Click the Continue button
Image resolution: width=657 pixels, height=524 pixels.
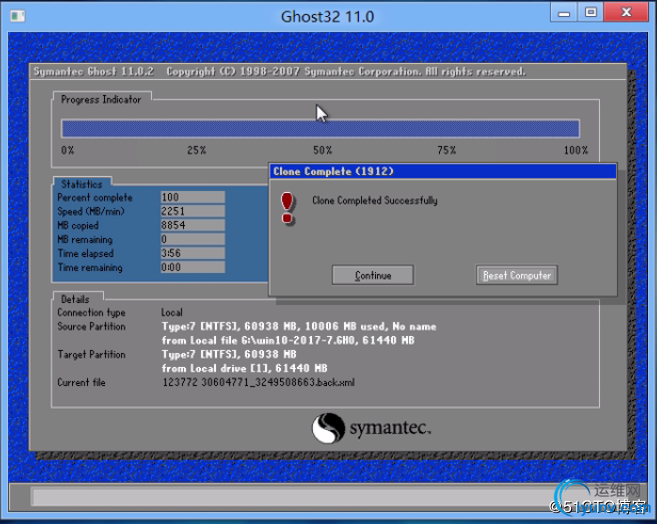pos(372,275)
